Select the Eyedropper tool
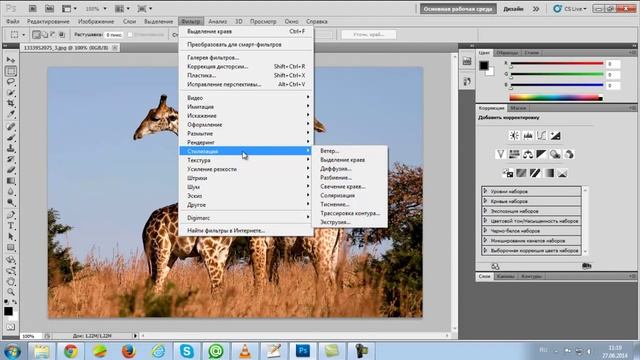 point(11,114)
